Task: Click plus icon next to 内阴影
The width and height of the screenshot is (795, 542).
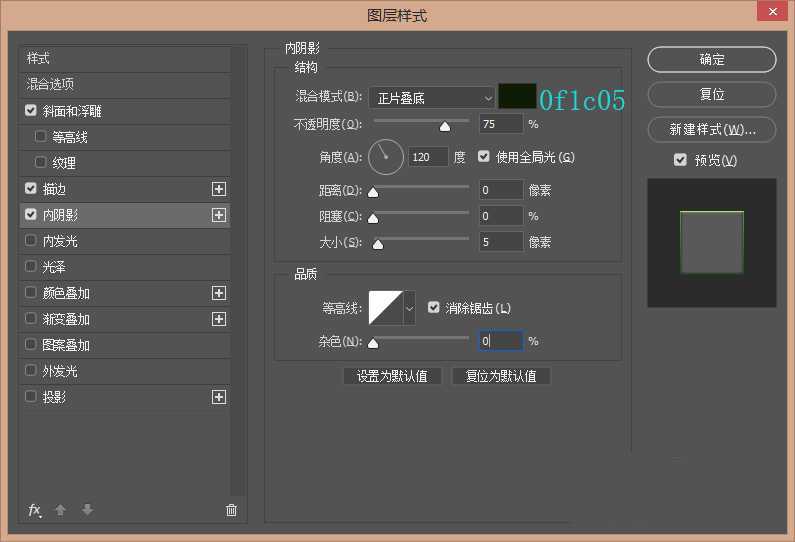Action: click(x=219, y=215)
